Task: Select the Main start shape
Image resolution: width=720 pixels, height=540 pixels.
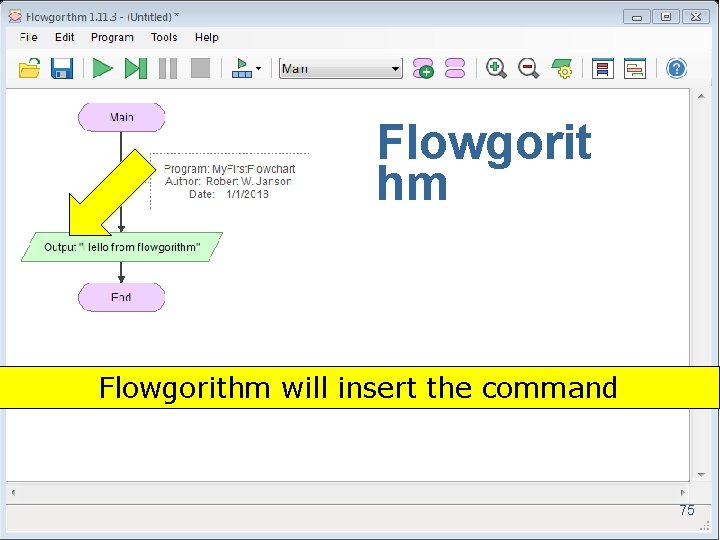Action: (x=121, y=117)
